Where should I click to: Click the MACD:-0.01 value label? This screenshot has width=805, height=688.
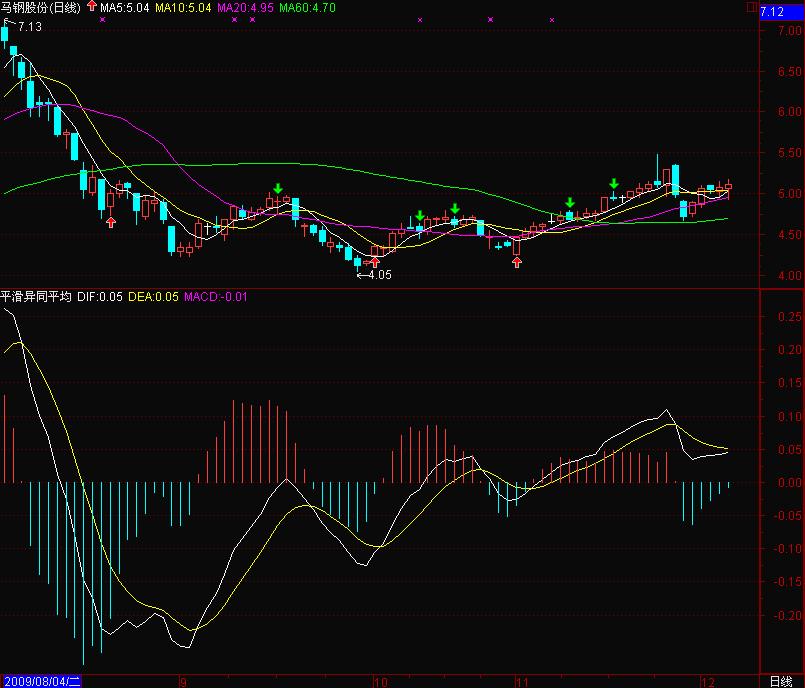[x=216, y=297]
